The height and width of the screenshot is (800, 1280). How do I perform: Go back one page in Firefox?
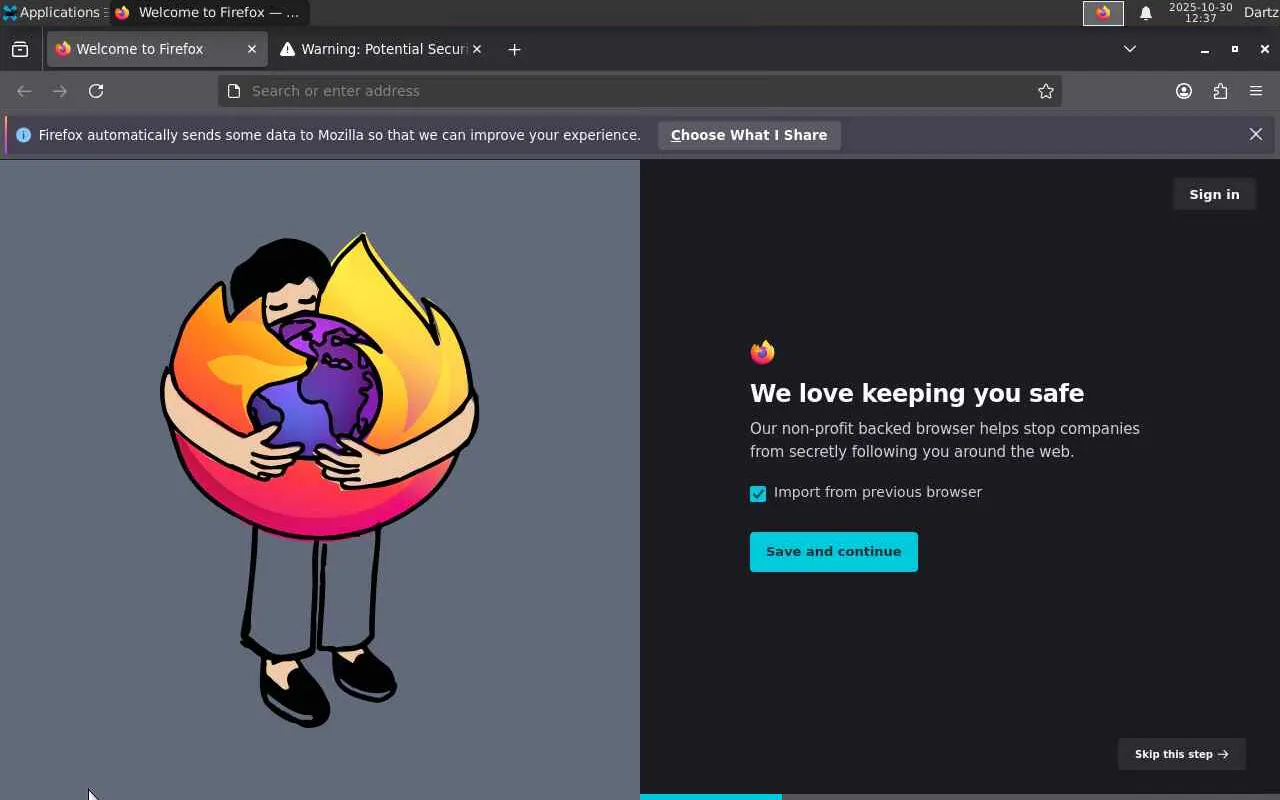tap(24, 91)
